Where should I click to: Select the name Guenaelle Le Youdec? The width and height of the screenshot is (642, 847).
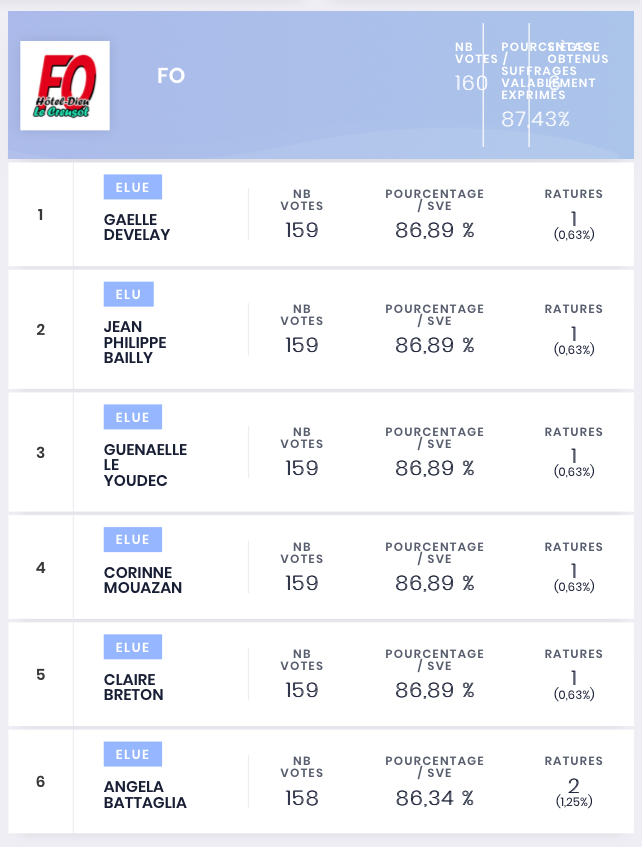[x=145, y=465]
